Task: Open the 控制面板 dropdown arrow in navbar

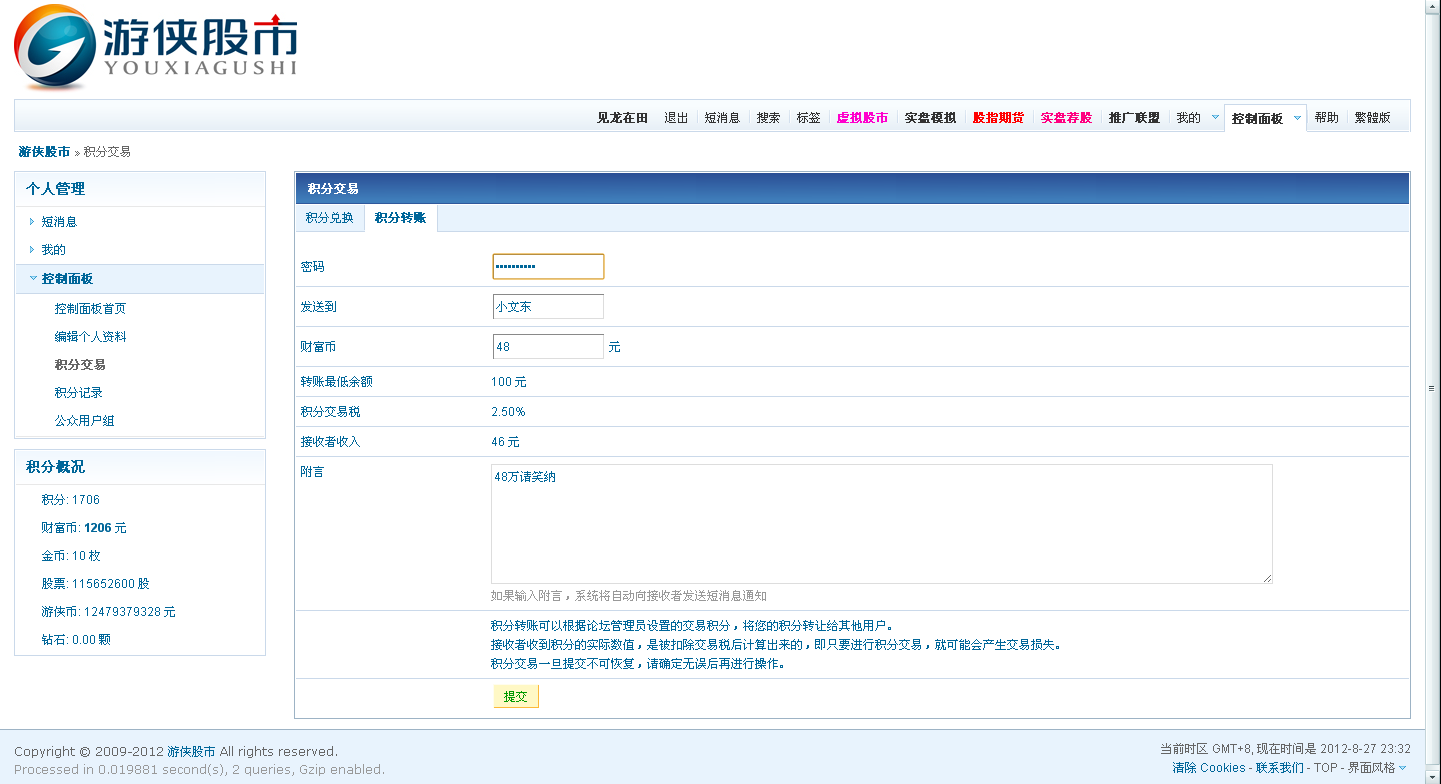Action: (x=1297, y=118)
